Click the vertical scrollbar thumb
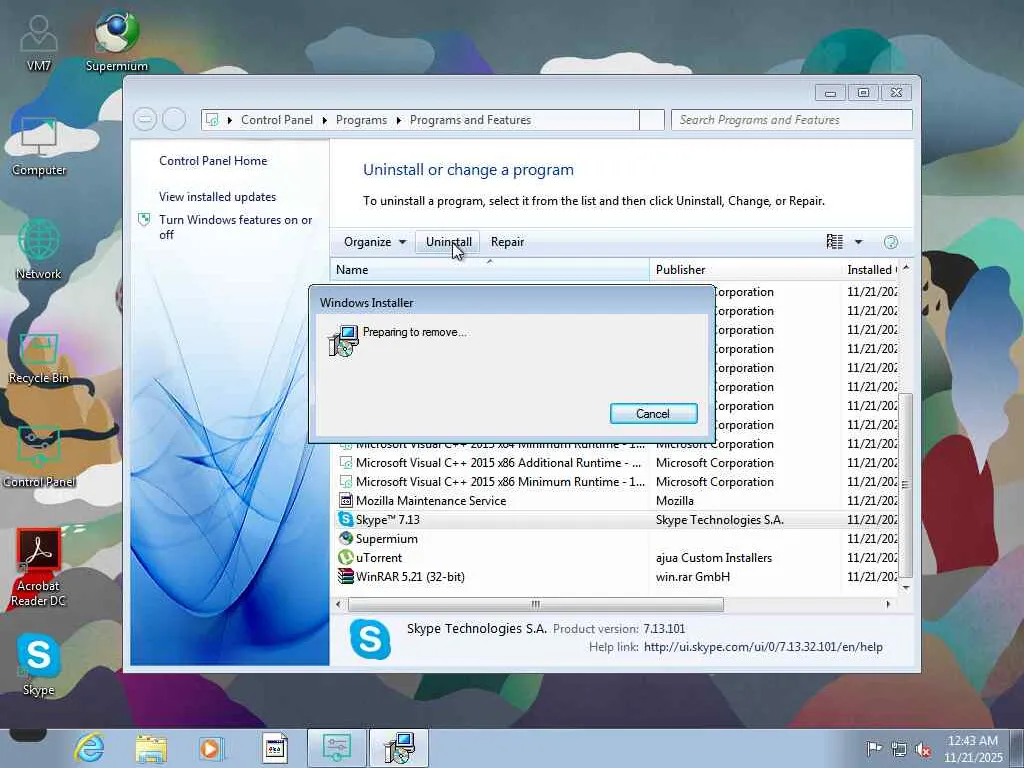This screenshot has height=768, width=1024. (x=905, y=485)
